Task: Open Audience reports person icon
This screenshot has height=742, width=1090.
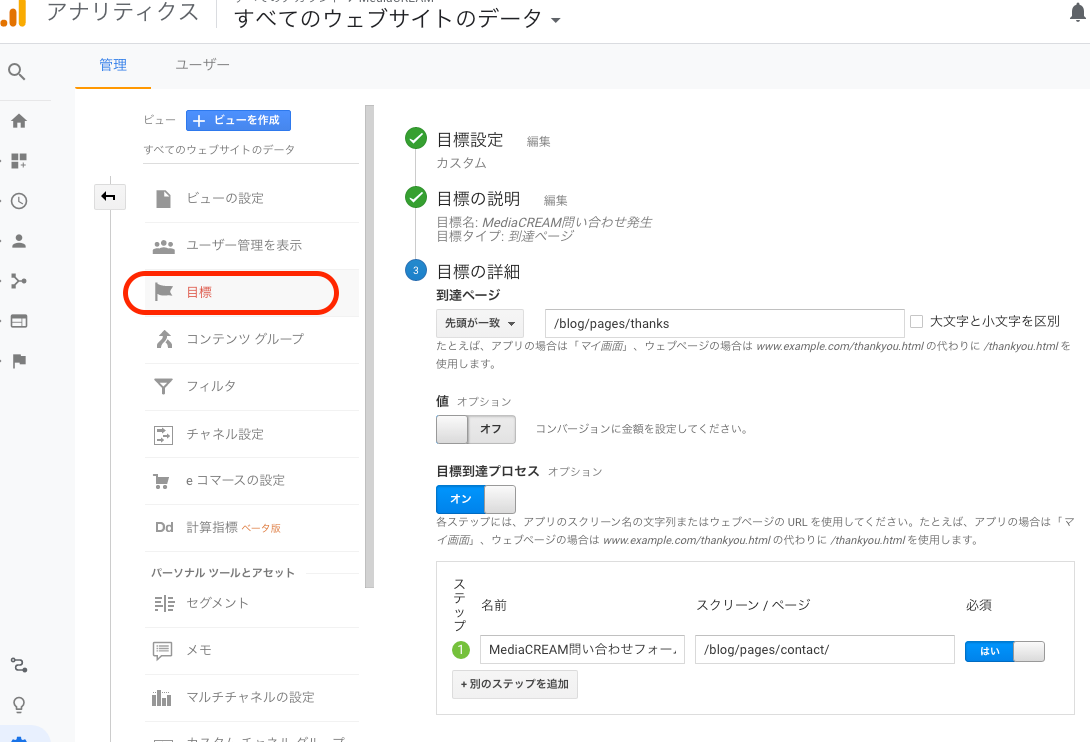Action: click(x=19, y=241)
